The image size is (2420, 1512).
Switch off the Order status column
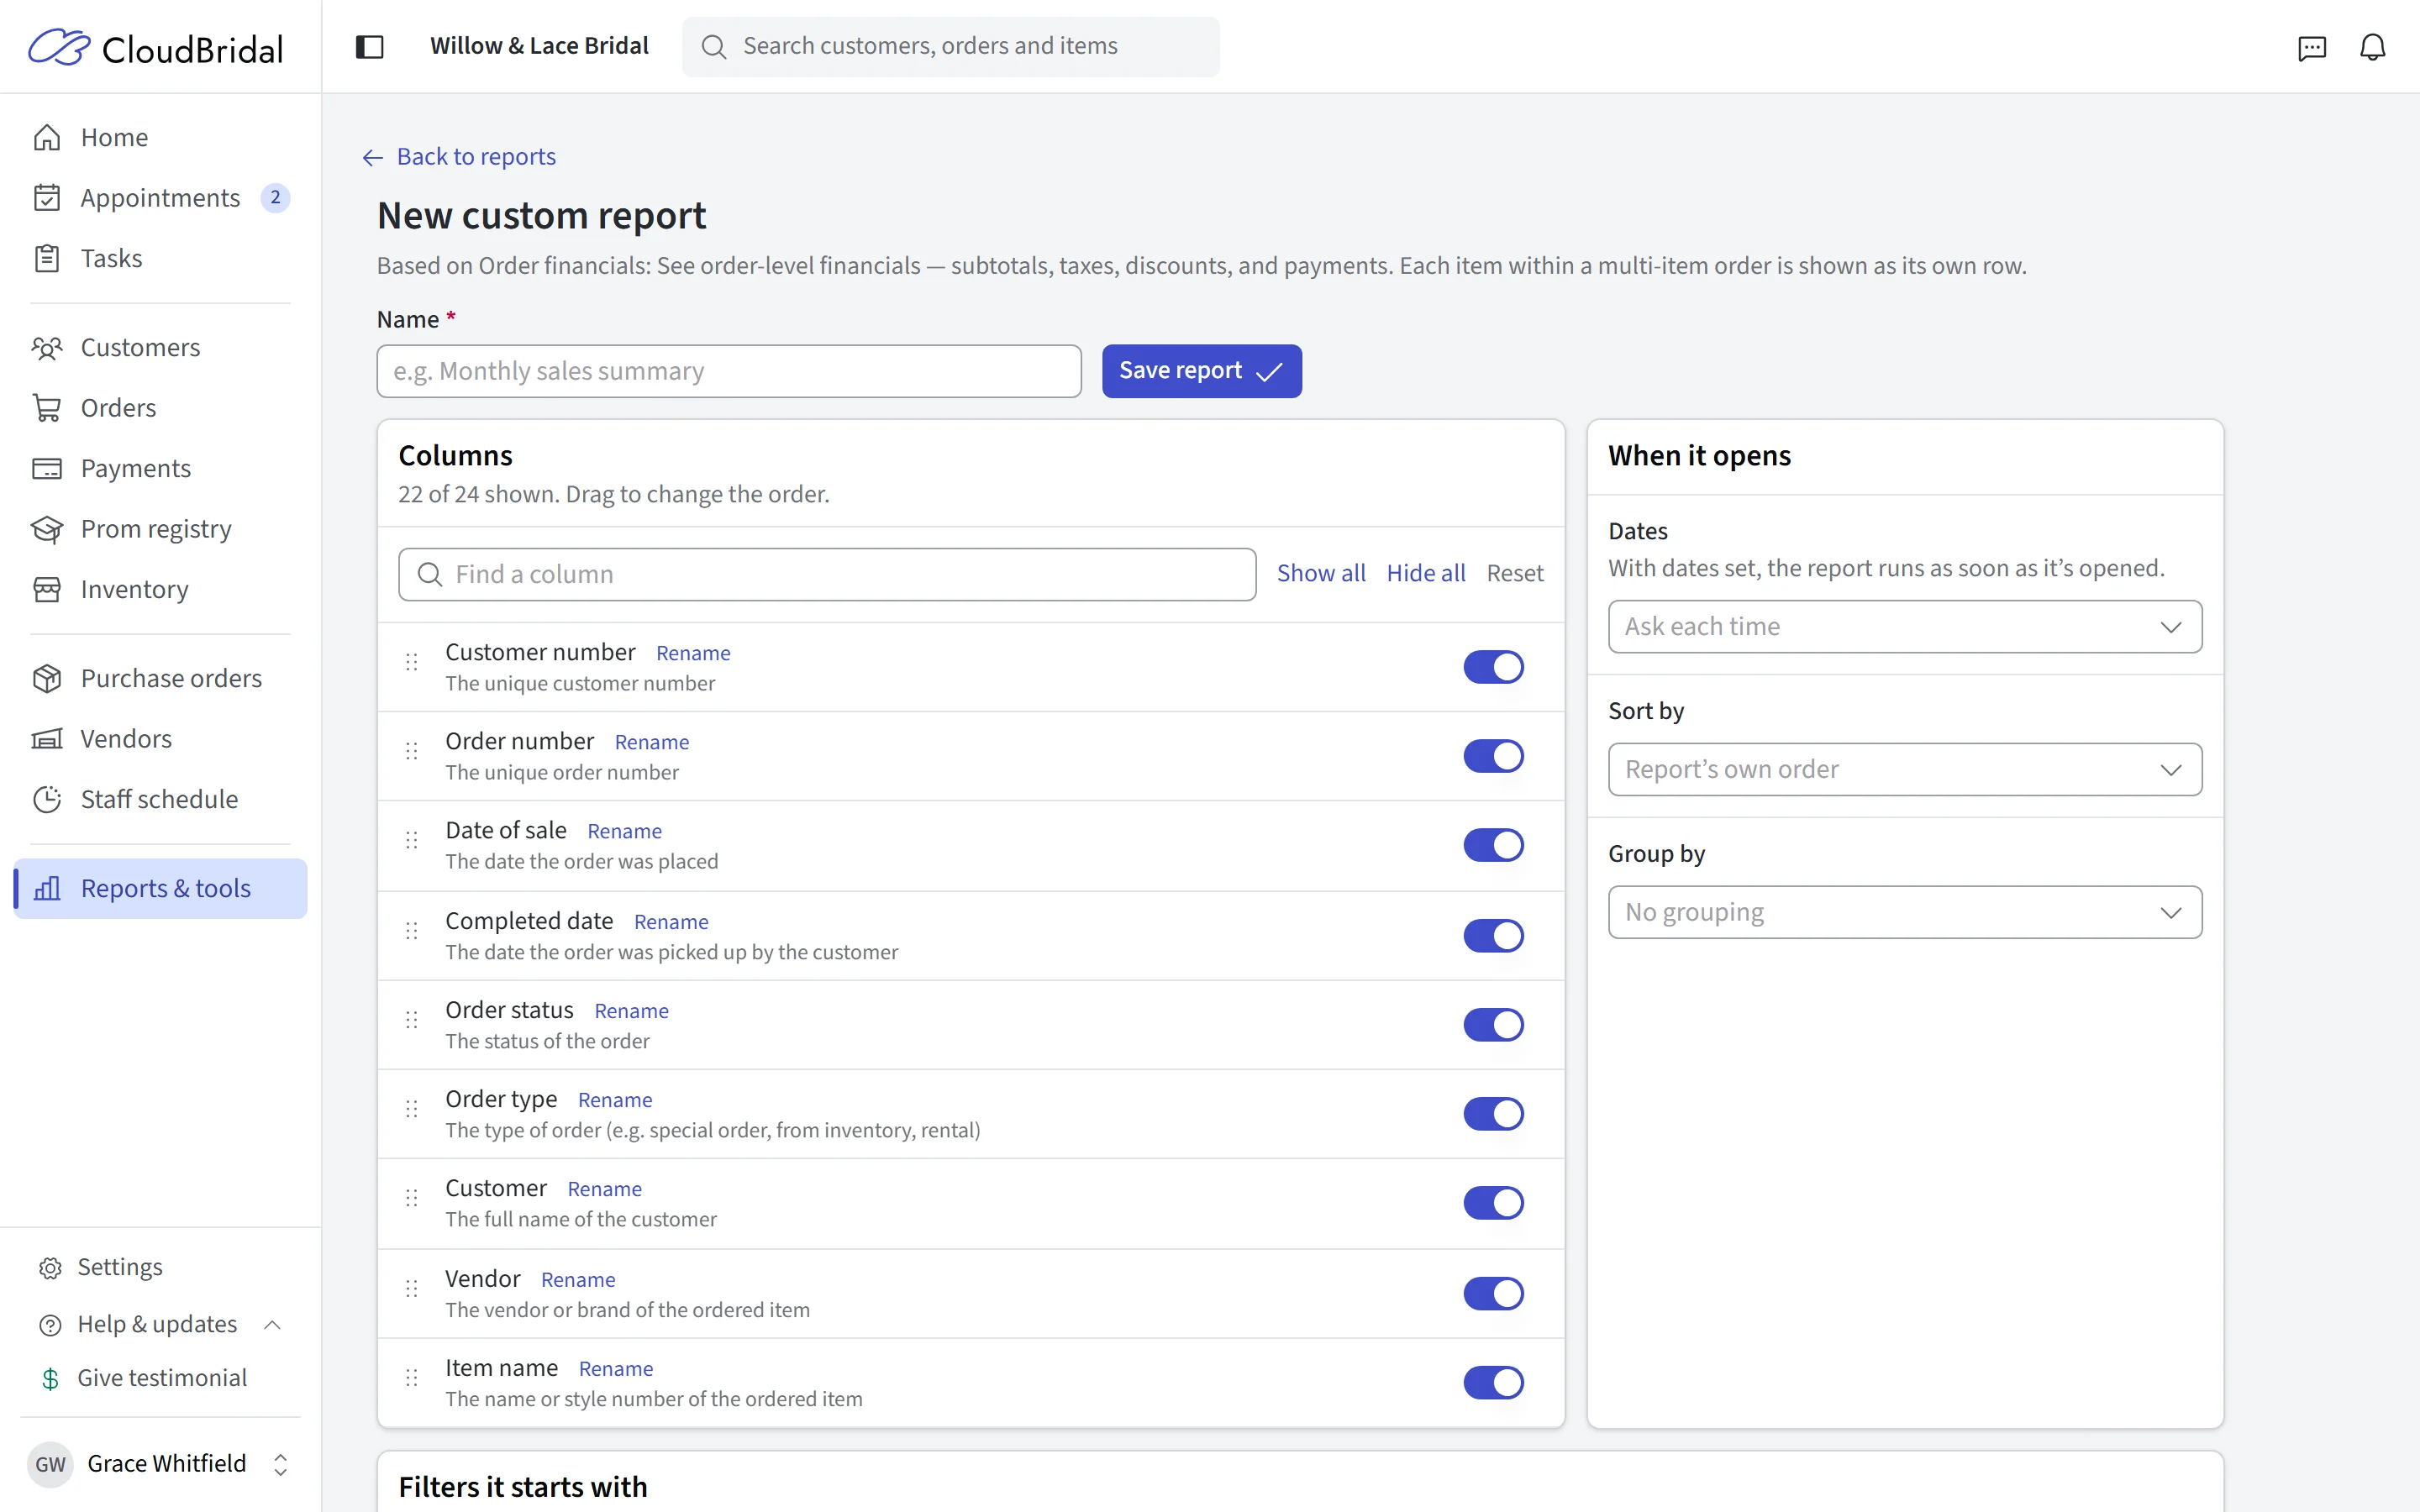click(1493, 1025)
